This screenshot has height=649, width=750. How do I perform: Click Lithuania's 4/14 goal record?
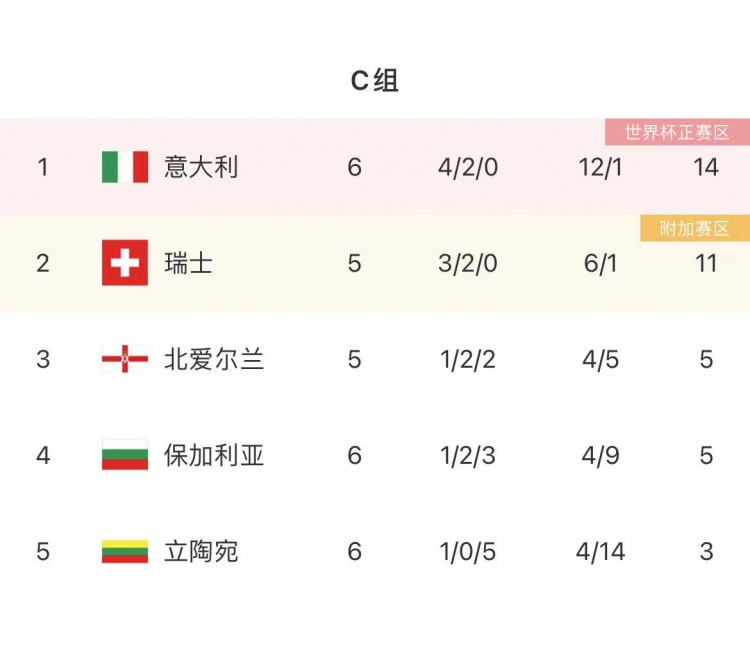(x=600, y=551)
